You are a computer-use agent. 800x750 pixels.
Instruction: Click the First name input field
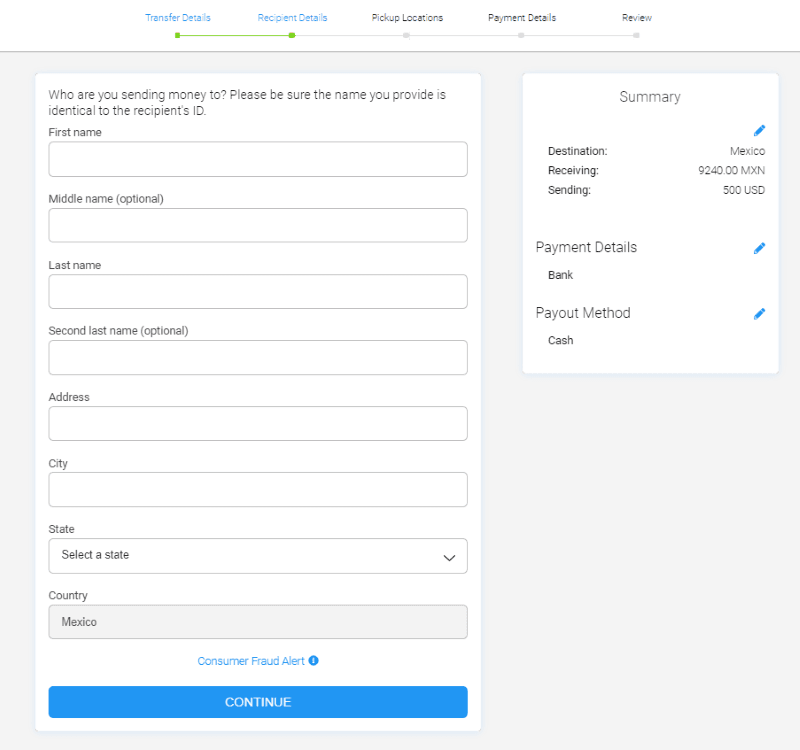[x=257, y=159]
